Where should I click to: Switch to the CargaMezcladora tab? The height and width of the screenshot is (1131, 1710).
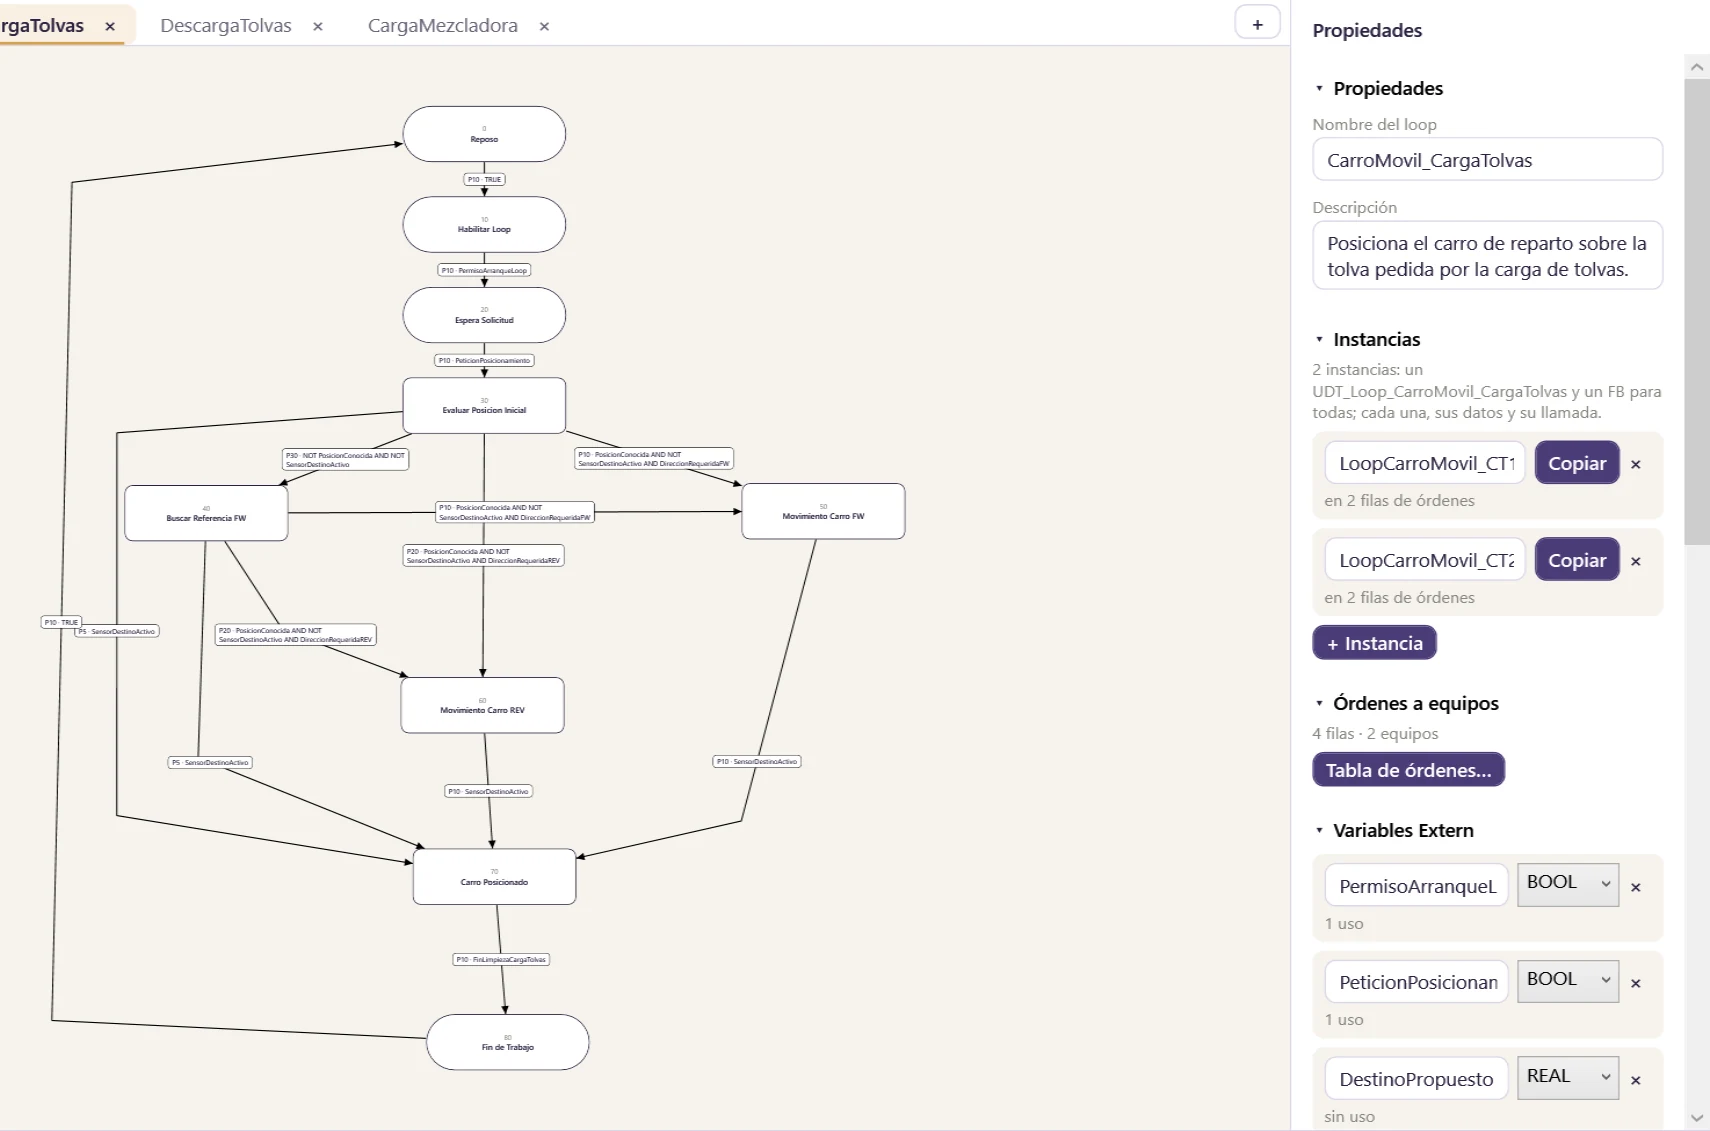coord(443,26)
